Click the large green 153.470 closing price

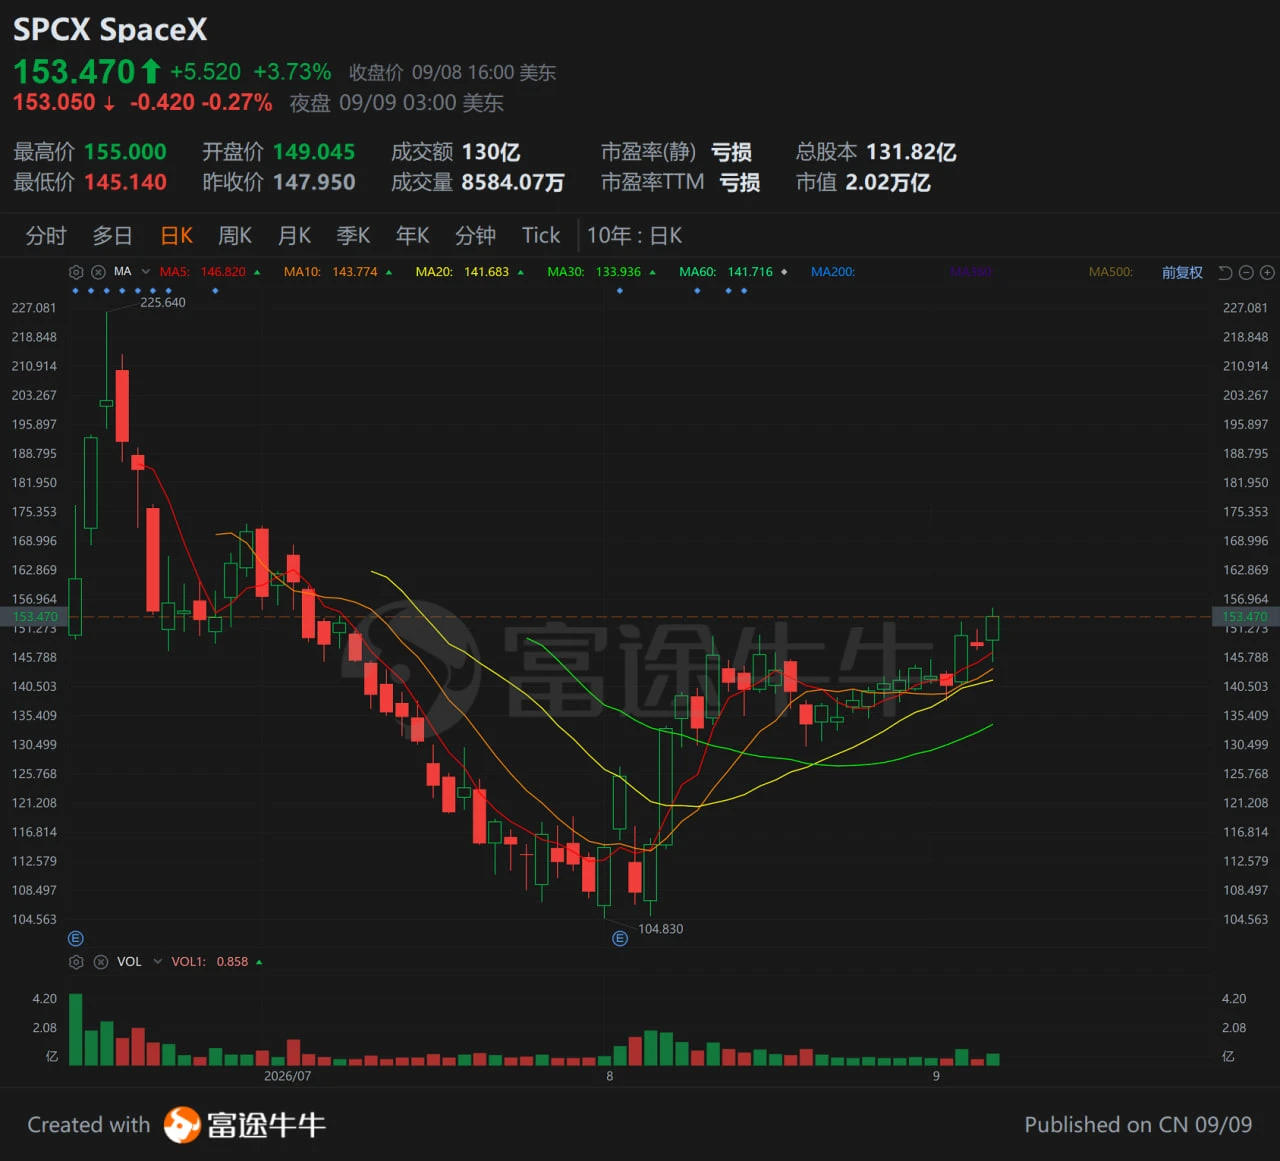(74, 72)
